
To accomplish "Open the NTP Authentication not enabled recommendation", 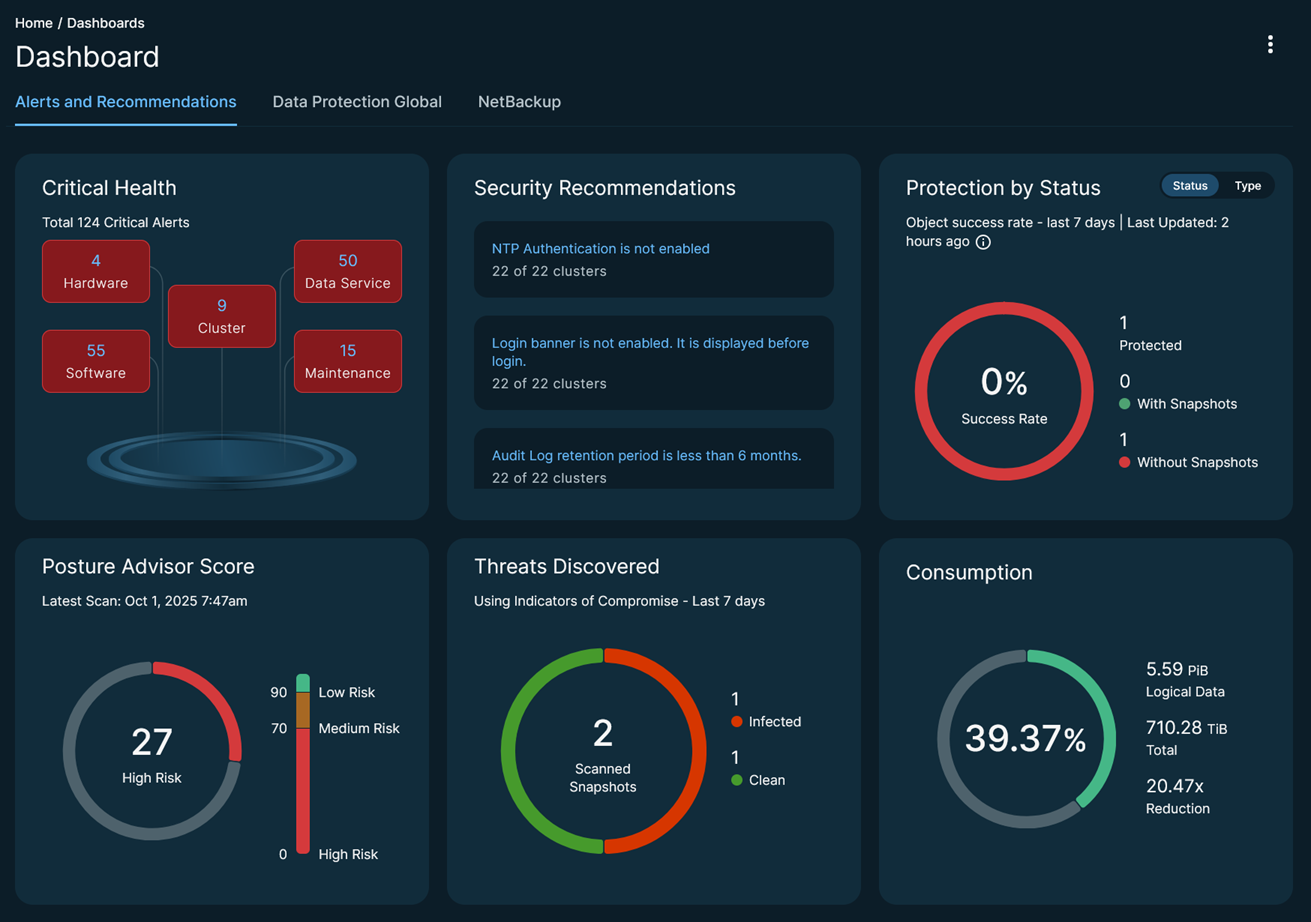I will click(600, 249).
